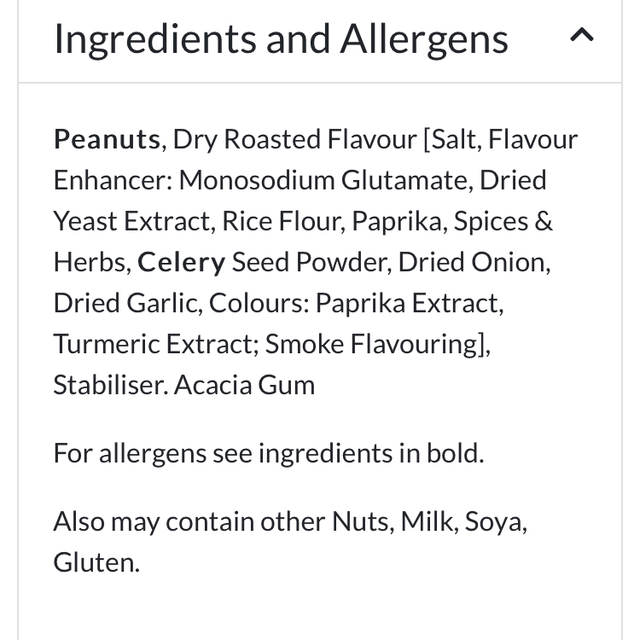640x640 pixels.
Task: Click the Stabiliser word
Action: pos(110,385)
